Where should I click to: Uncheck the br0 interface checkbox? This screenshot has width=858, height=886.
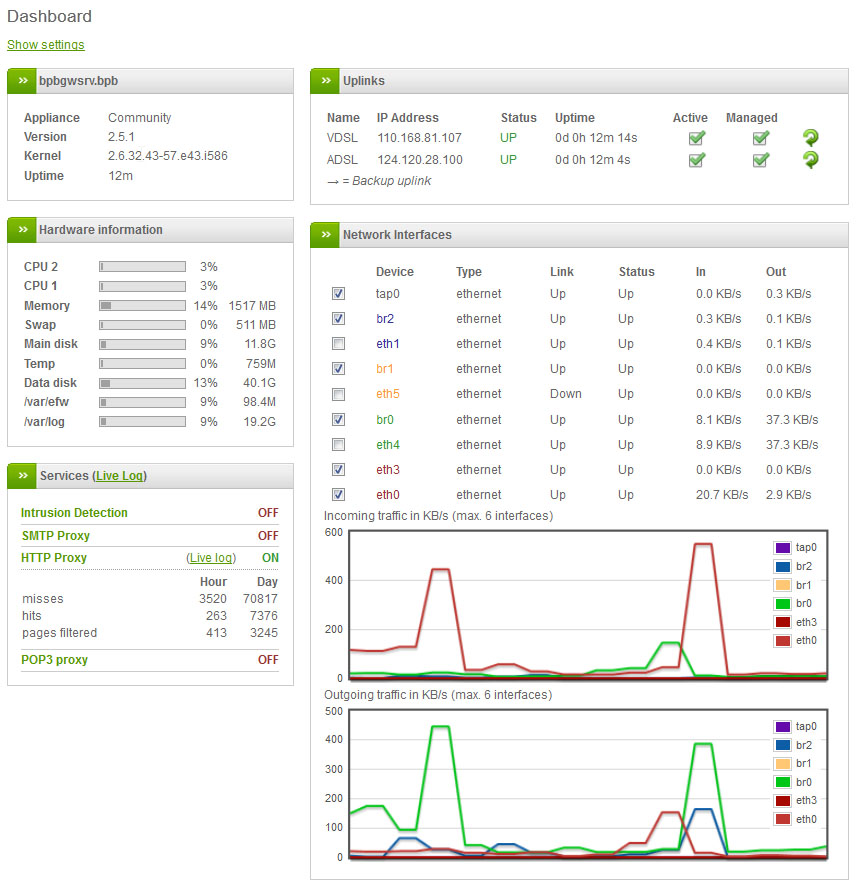pyautogui.click(x=338, y=419)
